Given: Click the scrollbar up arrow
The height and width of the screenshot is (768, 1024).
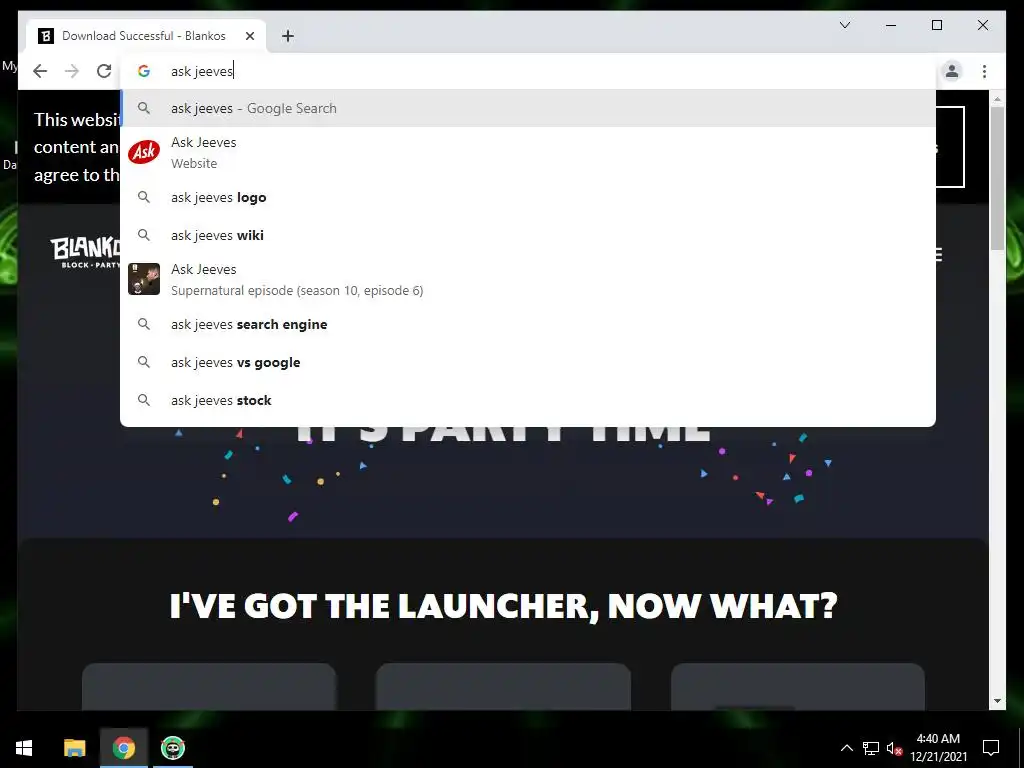Looking at the screenshot, I should 997,99.
